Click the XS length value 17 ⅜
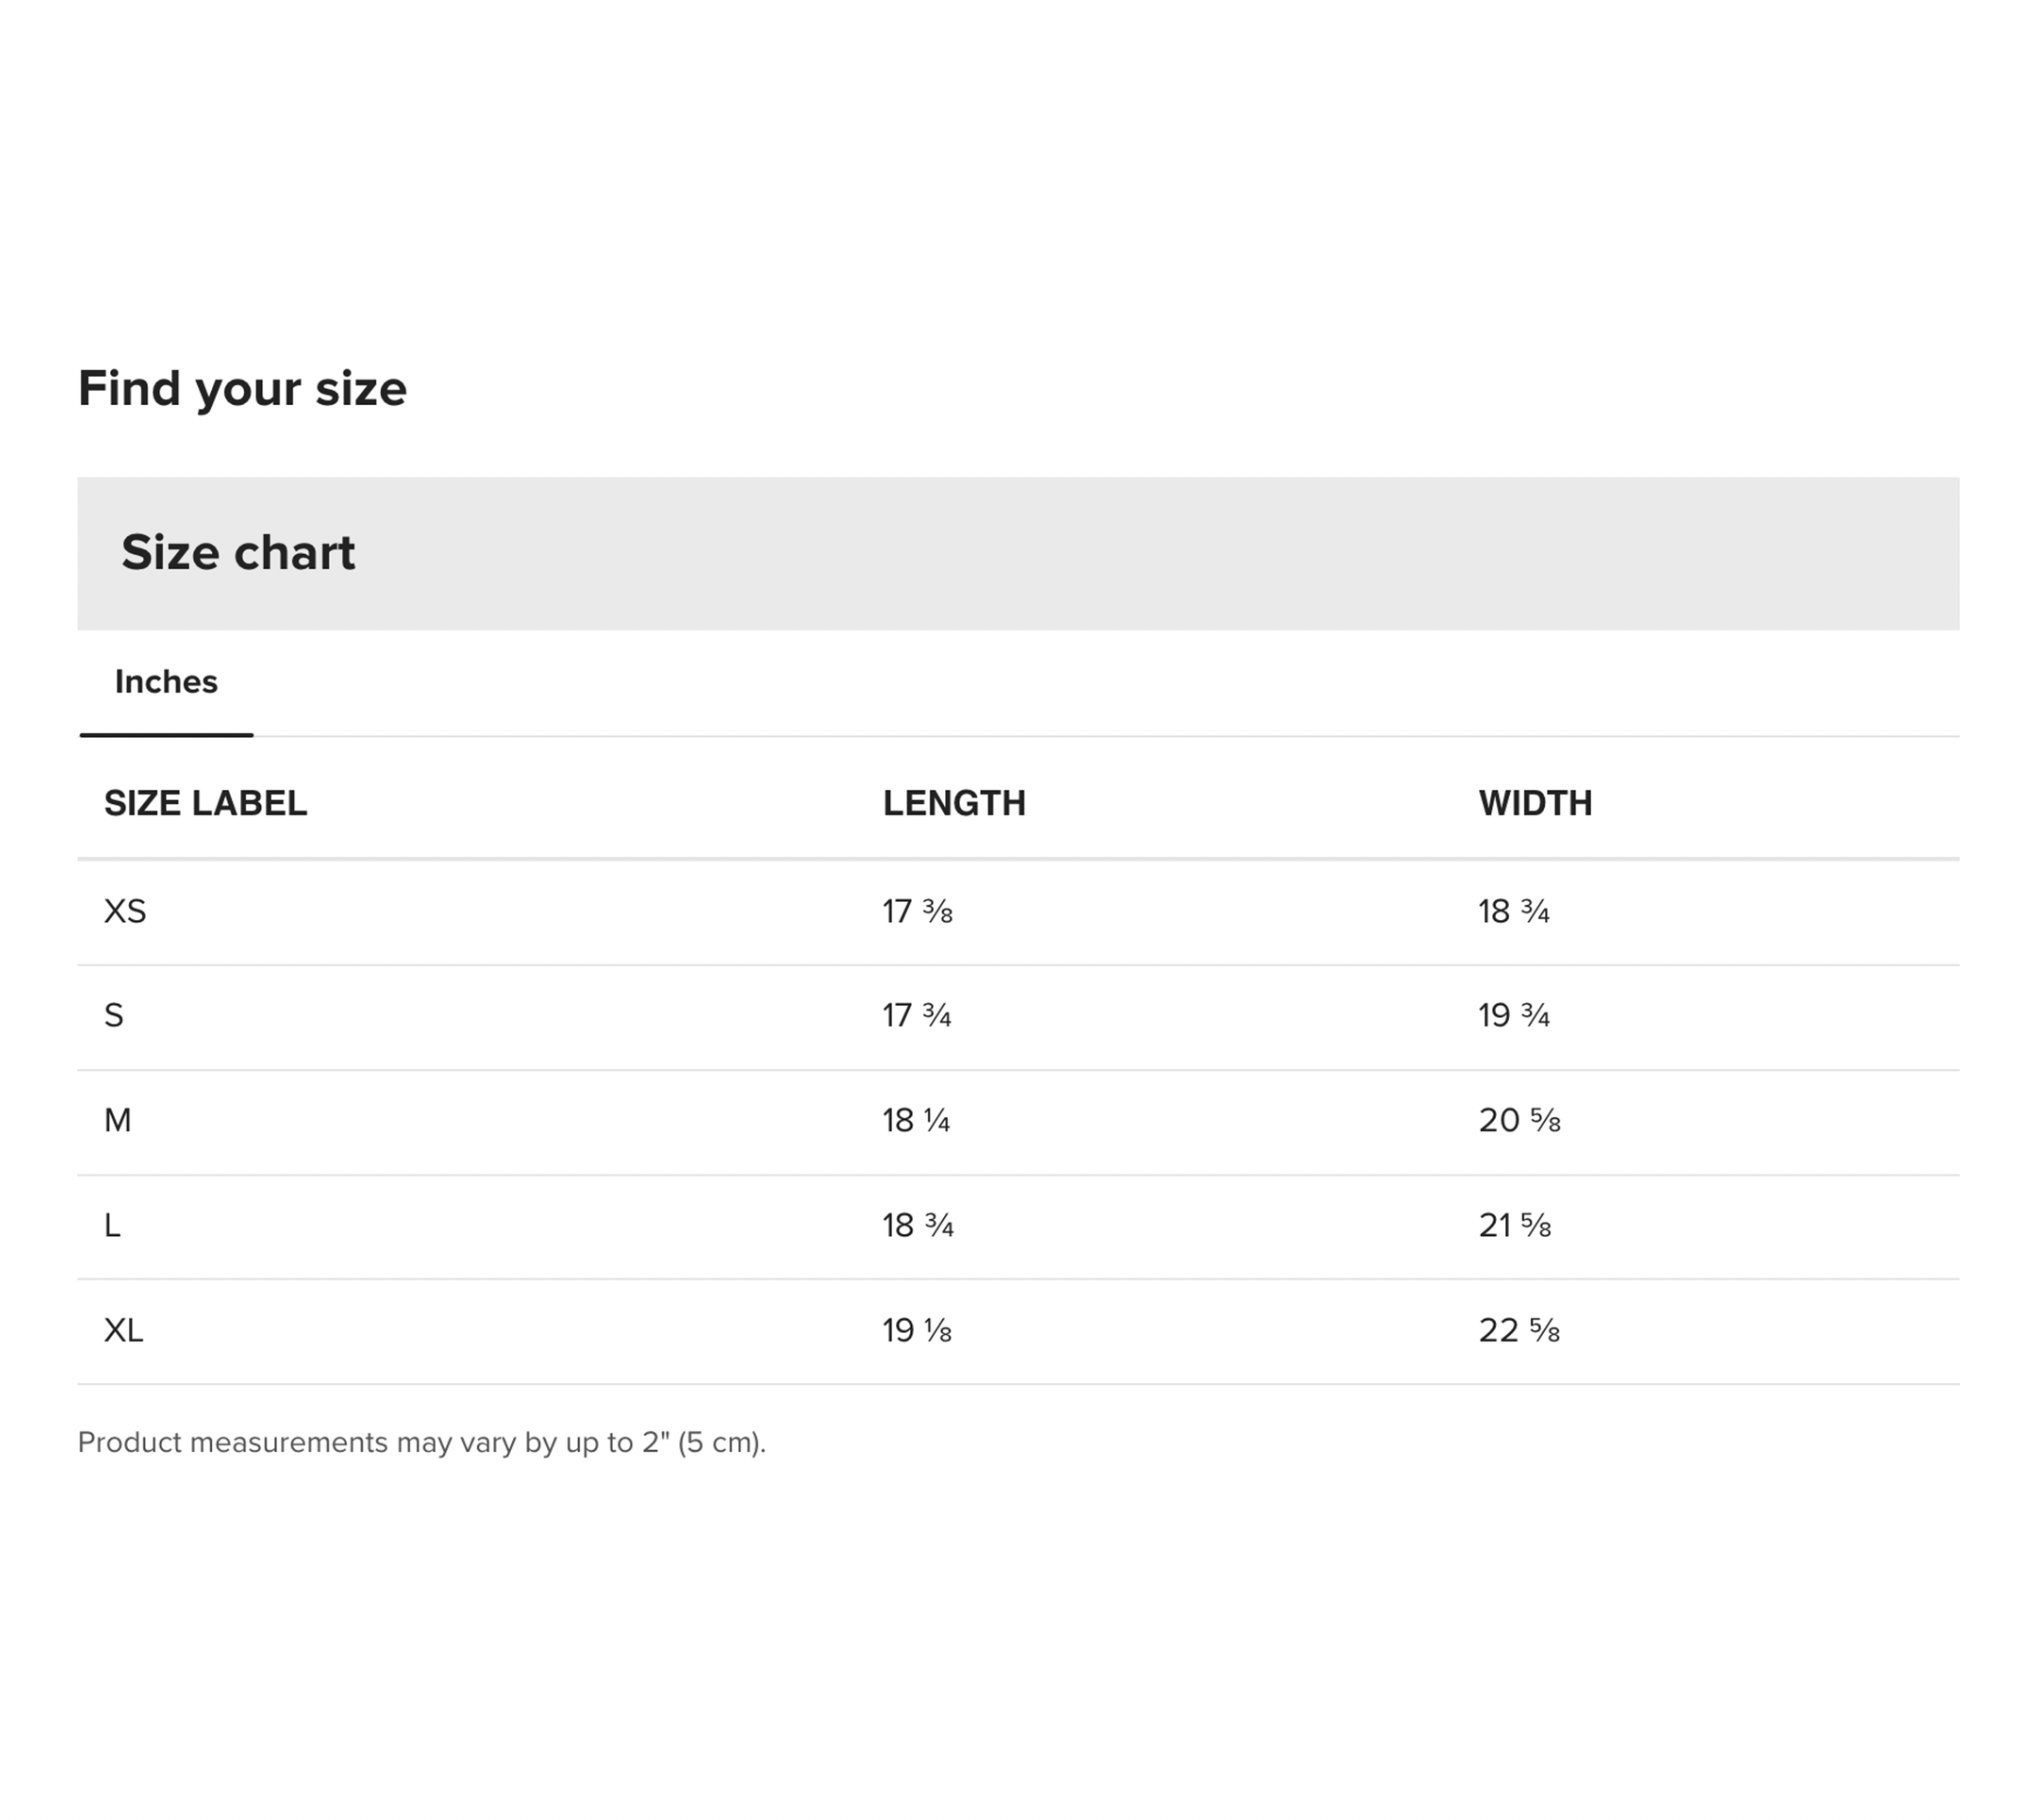The image size is (2022, 1820). 916,911
